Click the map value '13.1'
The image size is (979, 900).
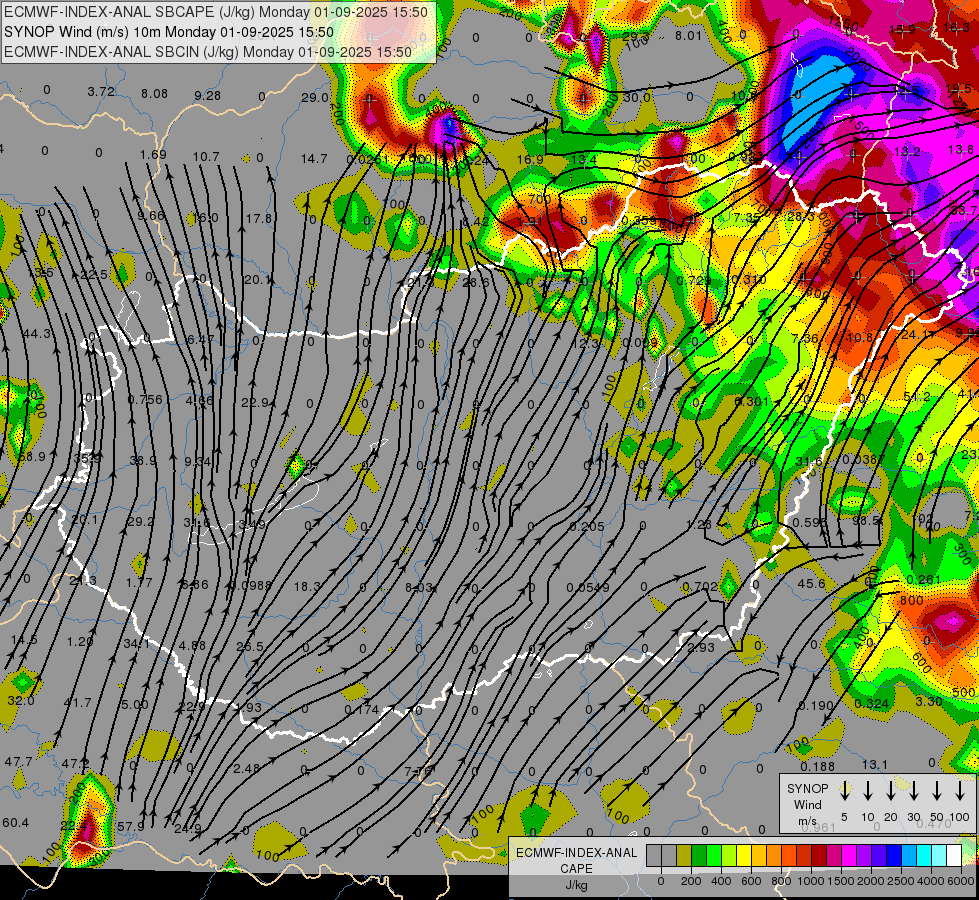(x=875, y=764)
